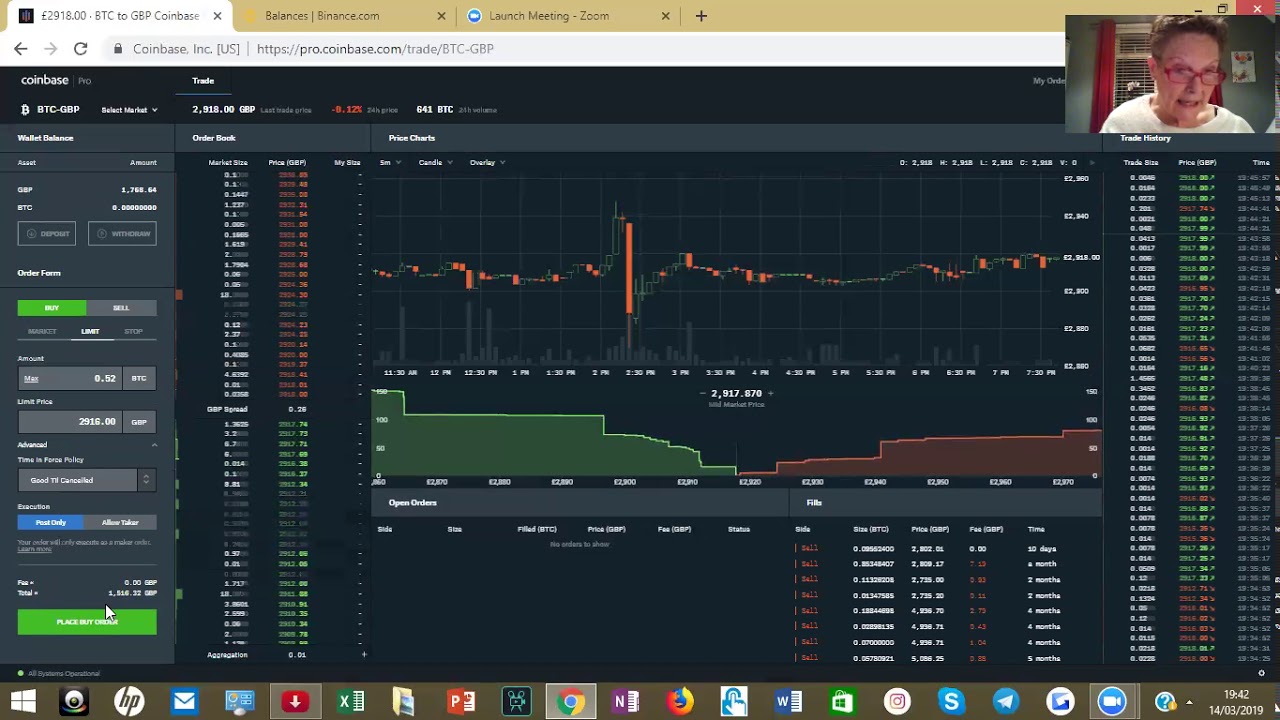The height and width of the screenshot is (720, 1280).
Task: Click the browser back arrow
Action: coord(21,48)
